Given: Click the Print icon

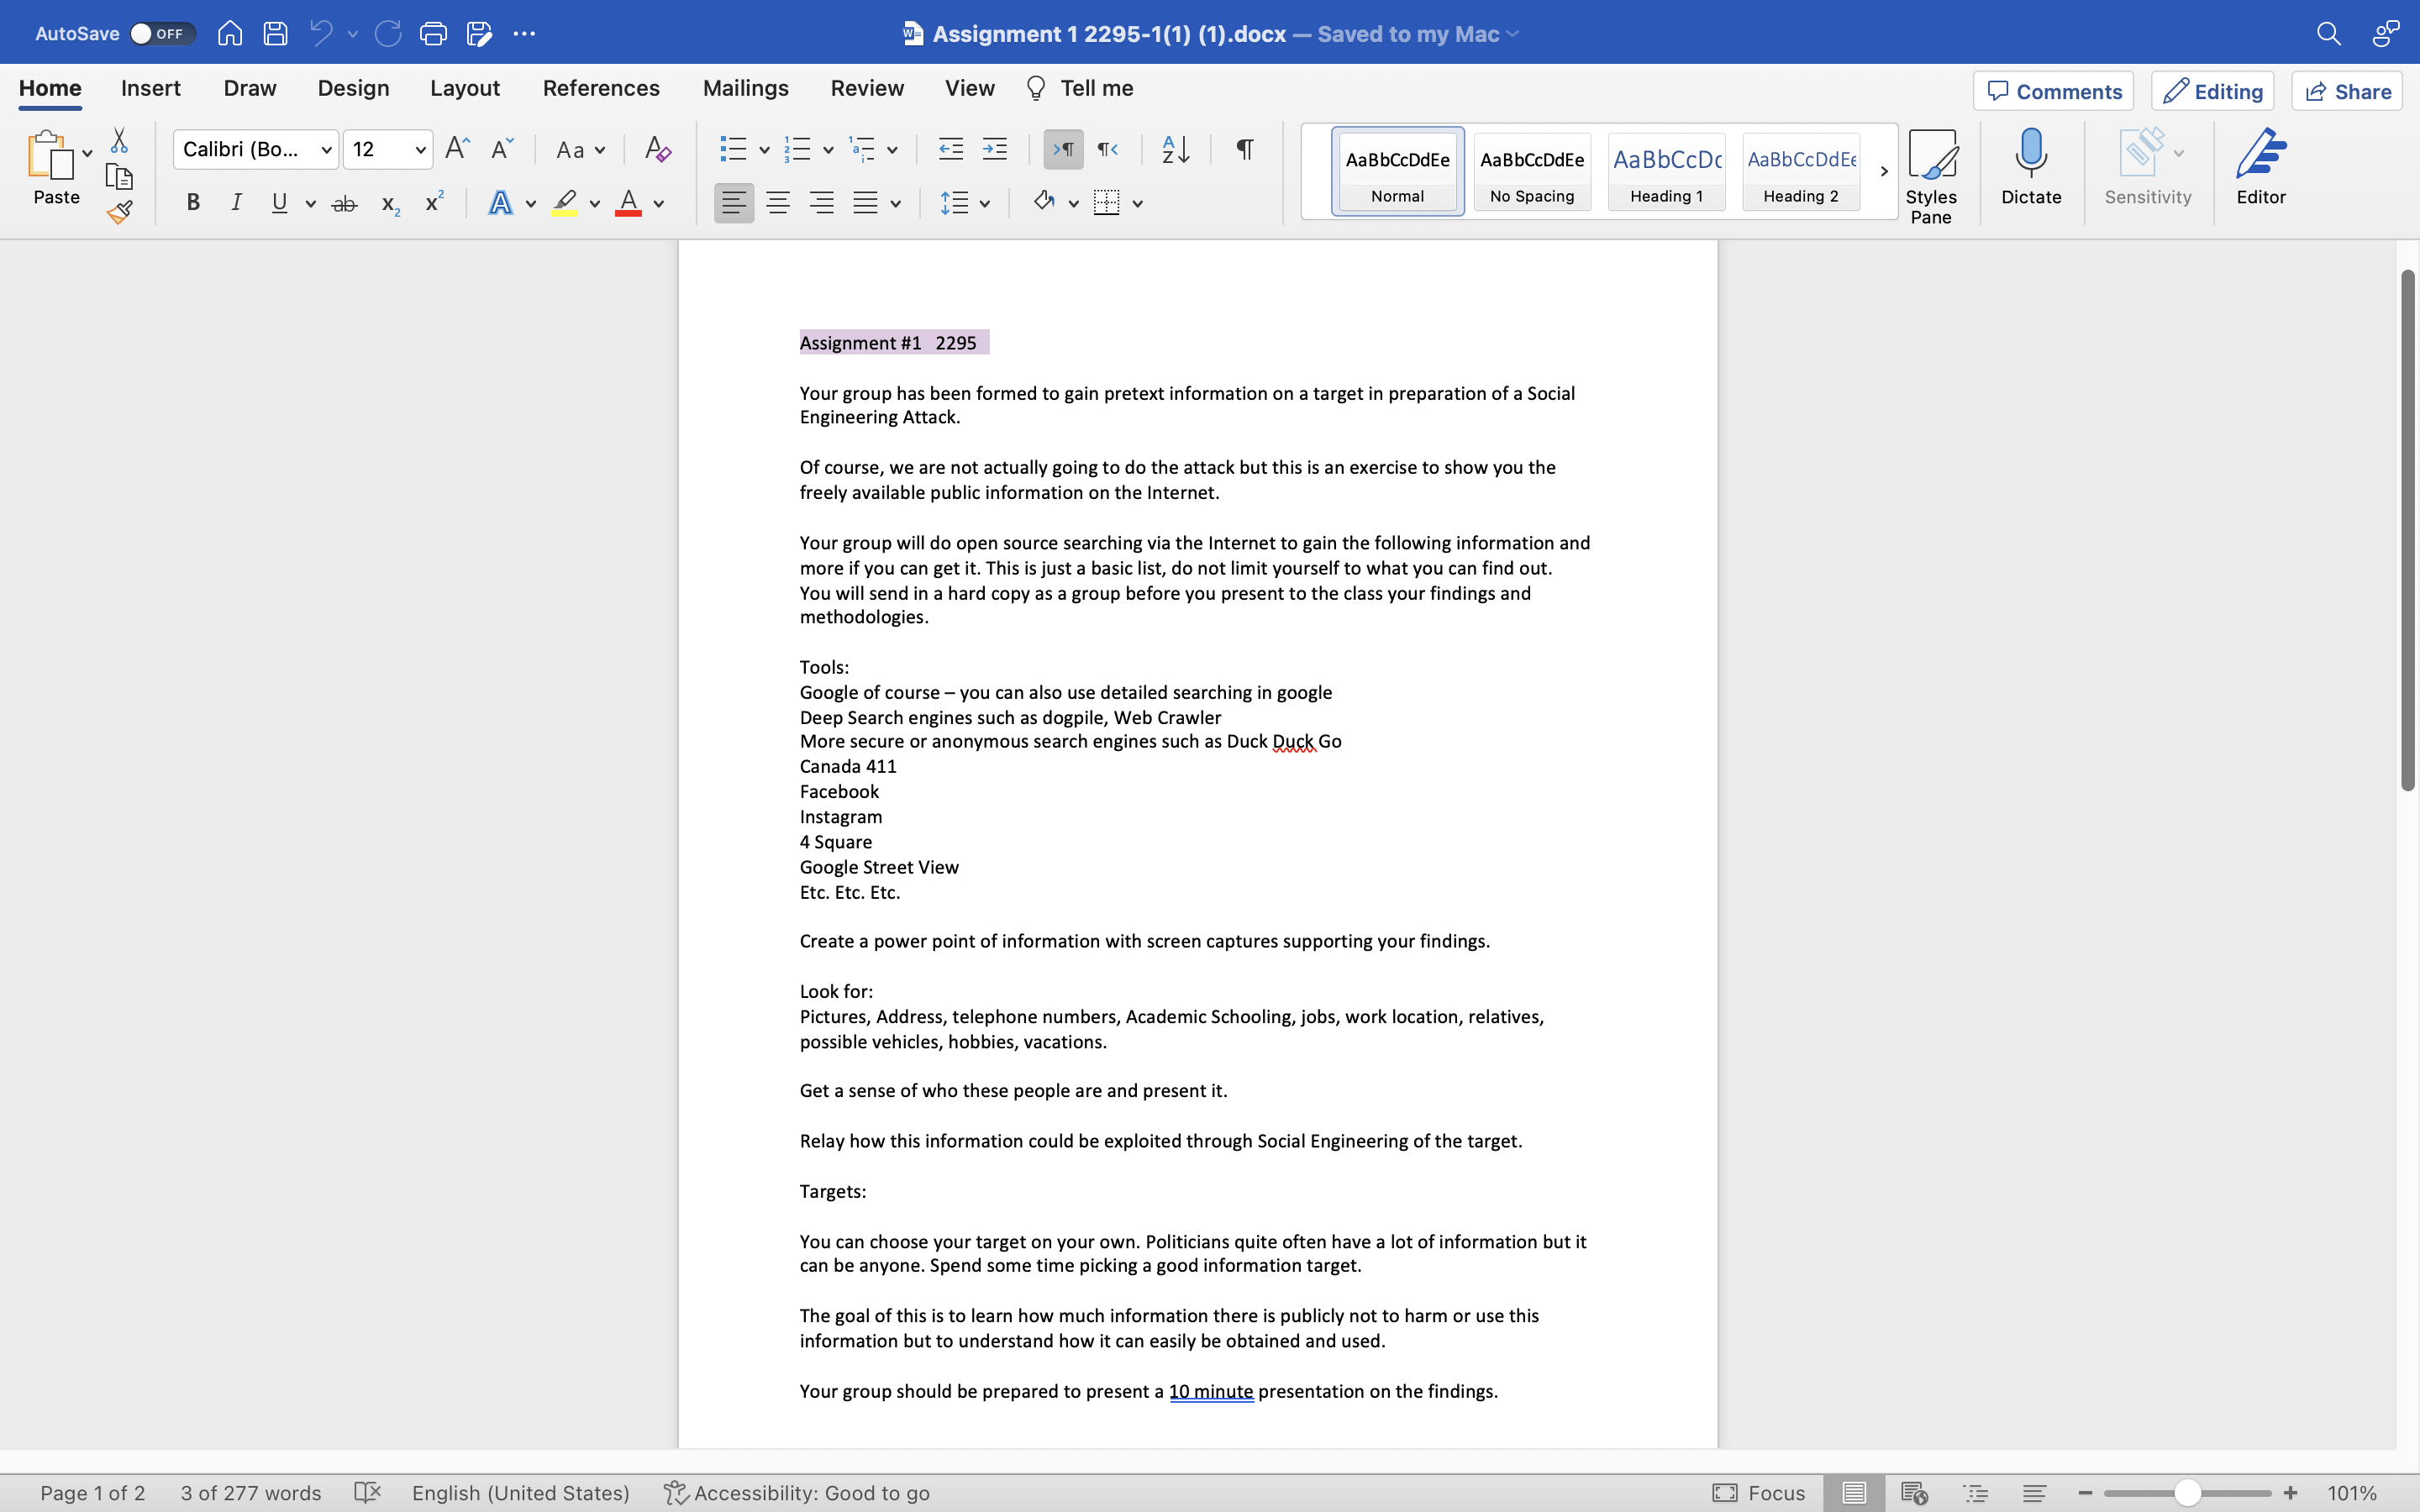Looking at the screenshot, I should point(433,33).
